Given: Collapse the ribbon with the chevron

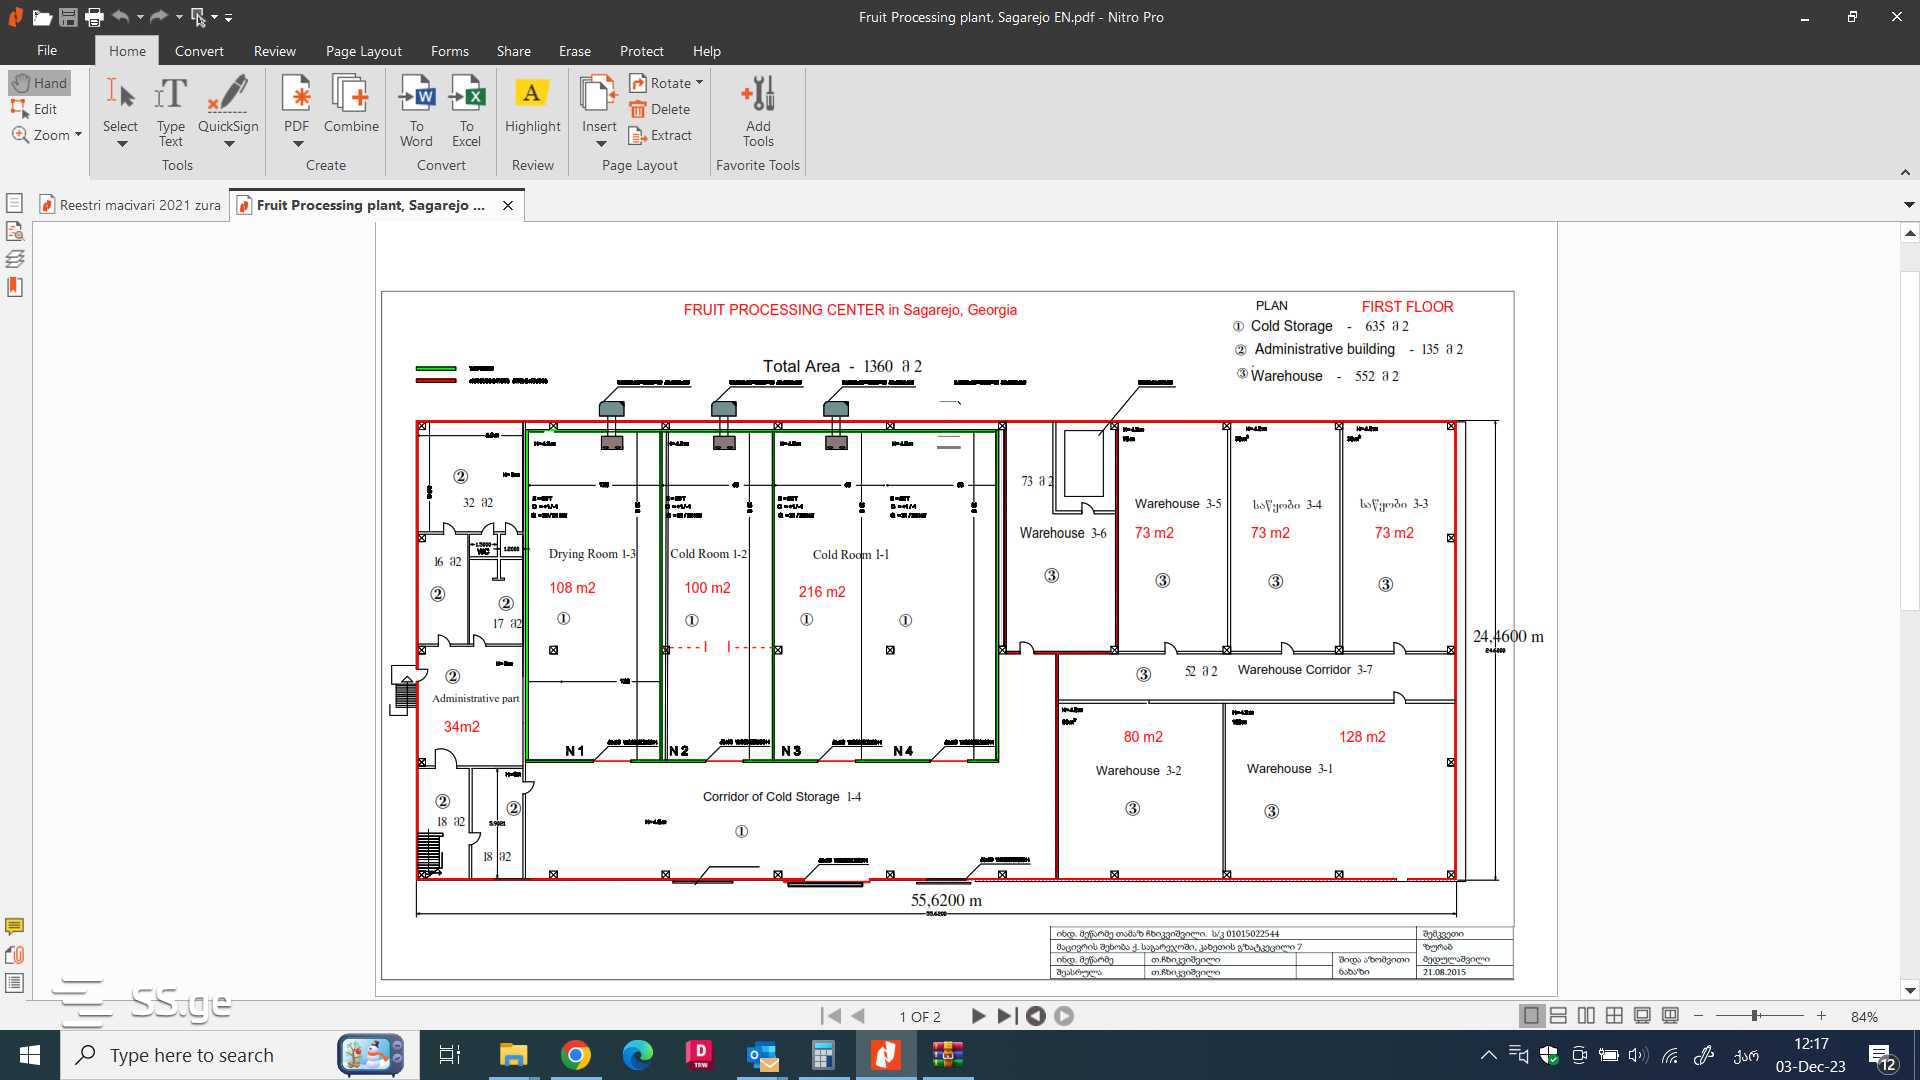Looking at the screenshot, I should pyautogui.click(x=1905, y=172).
